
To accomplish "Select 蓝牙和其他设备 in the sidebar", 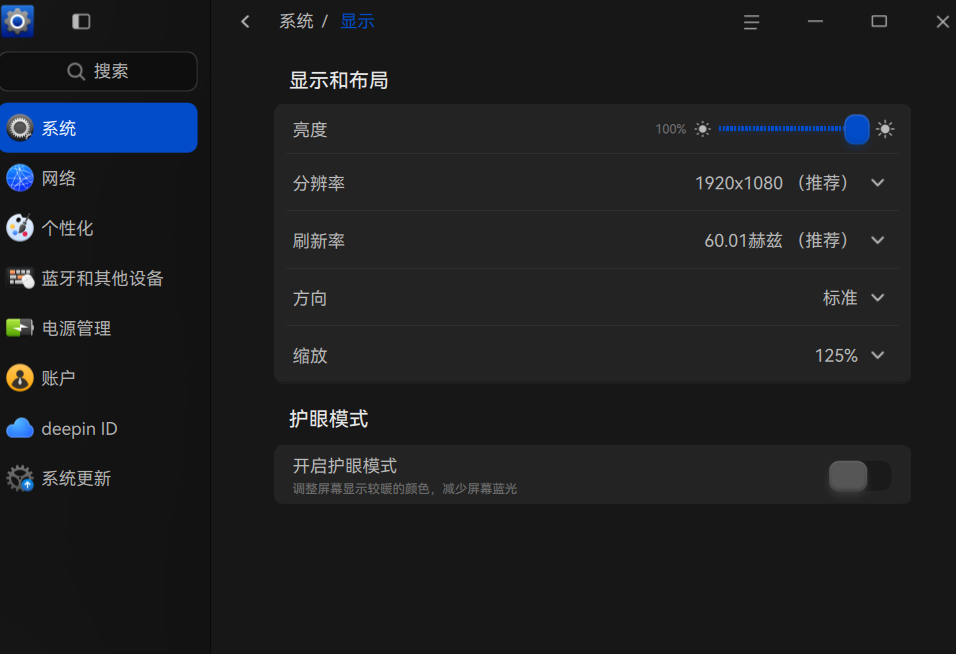I will pyautogui.click(x=99, y=278).
